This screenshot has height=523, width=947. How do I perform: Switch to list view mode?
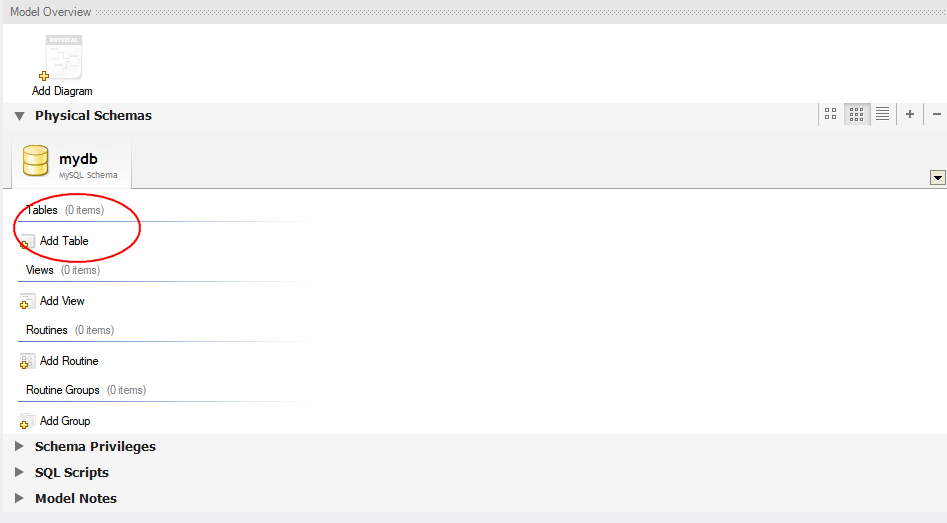(882, 114)
